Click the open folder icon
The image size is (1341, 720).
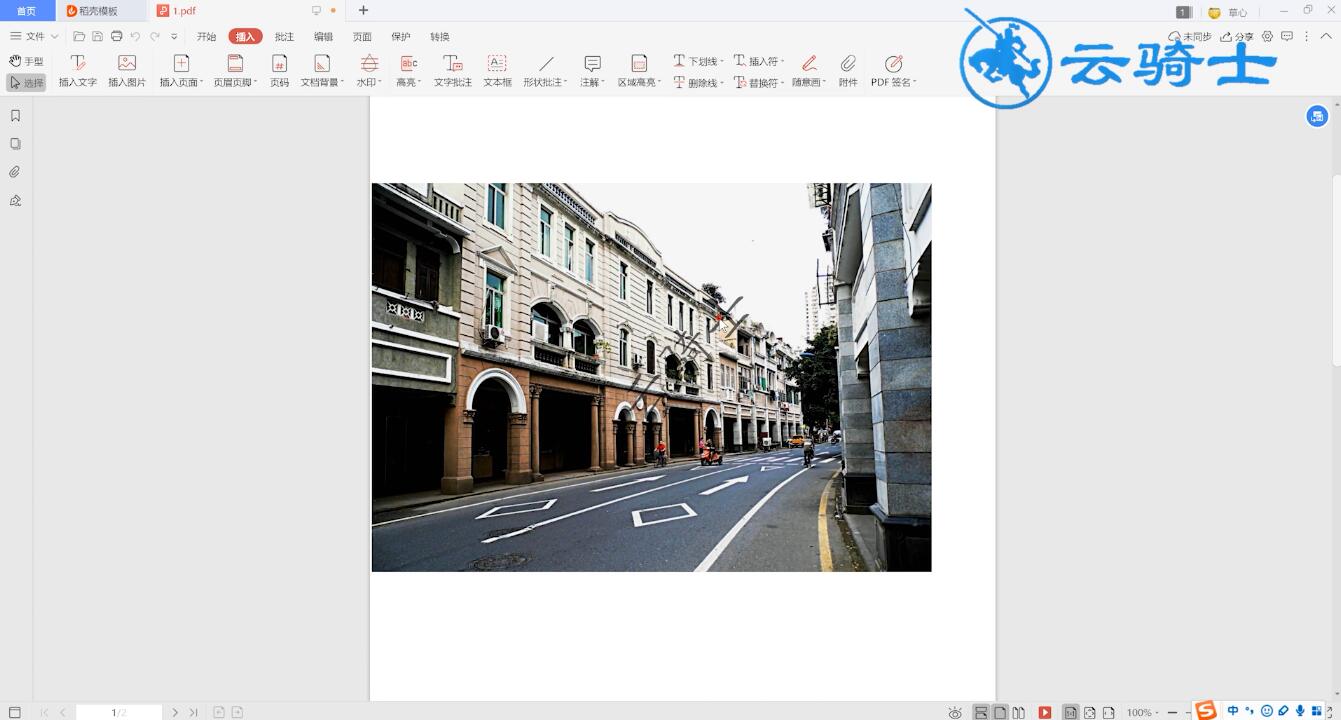(79, 36)
